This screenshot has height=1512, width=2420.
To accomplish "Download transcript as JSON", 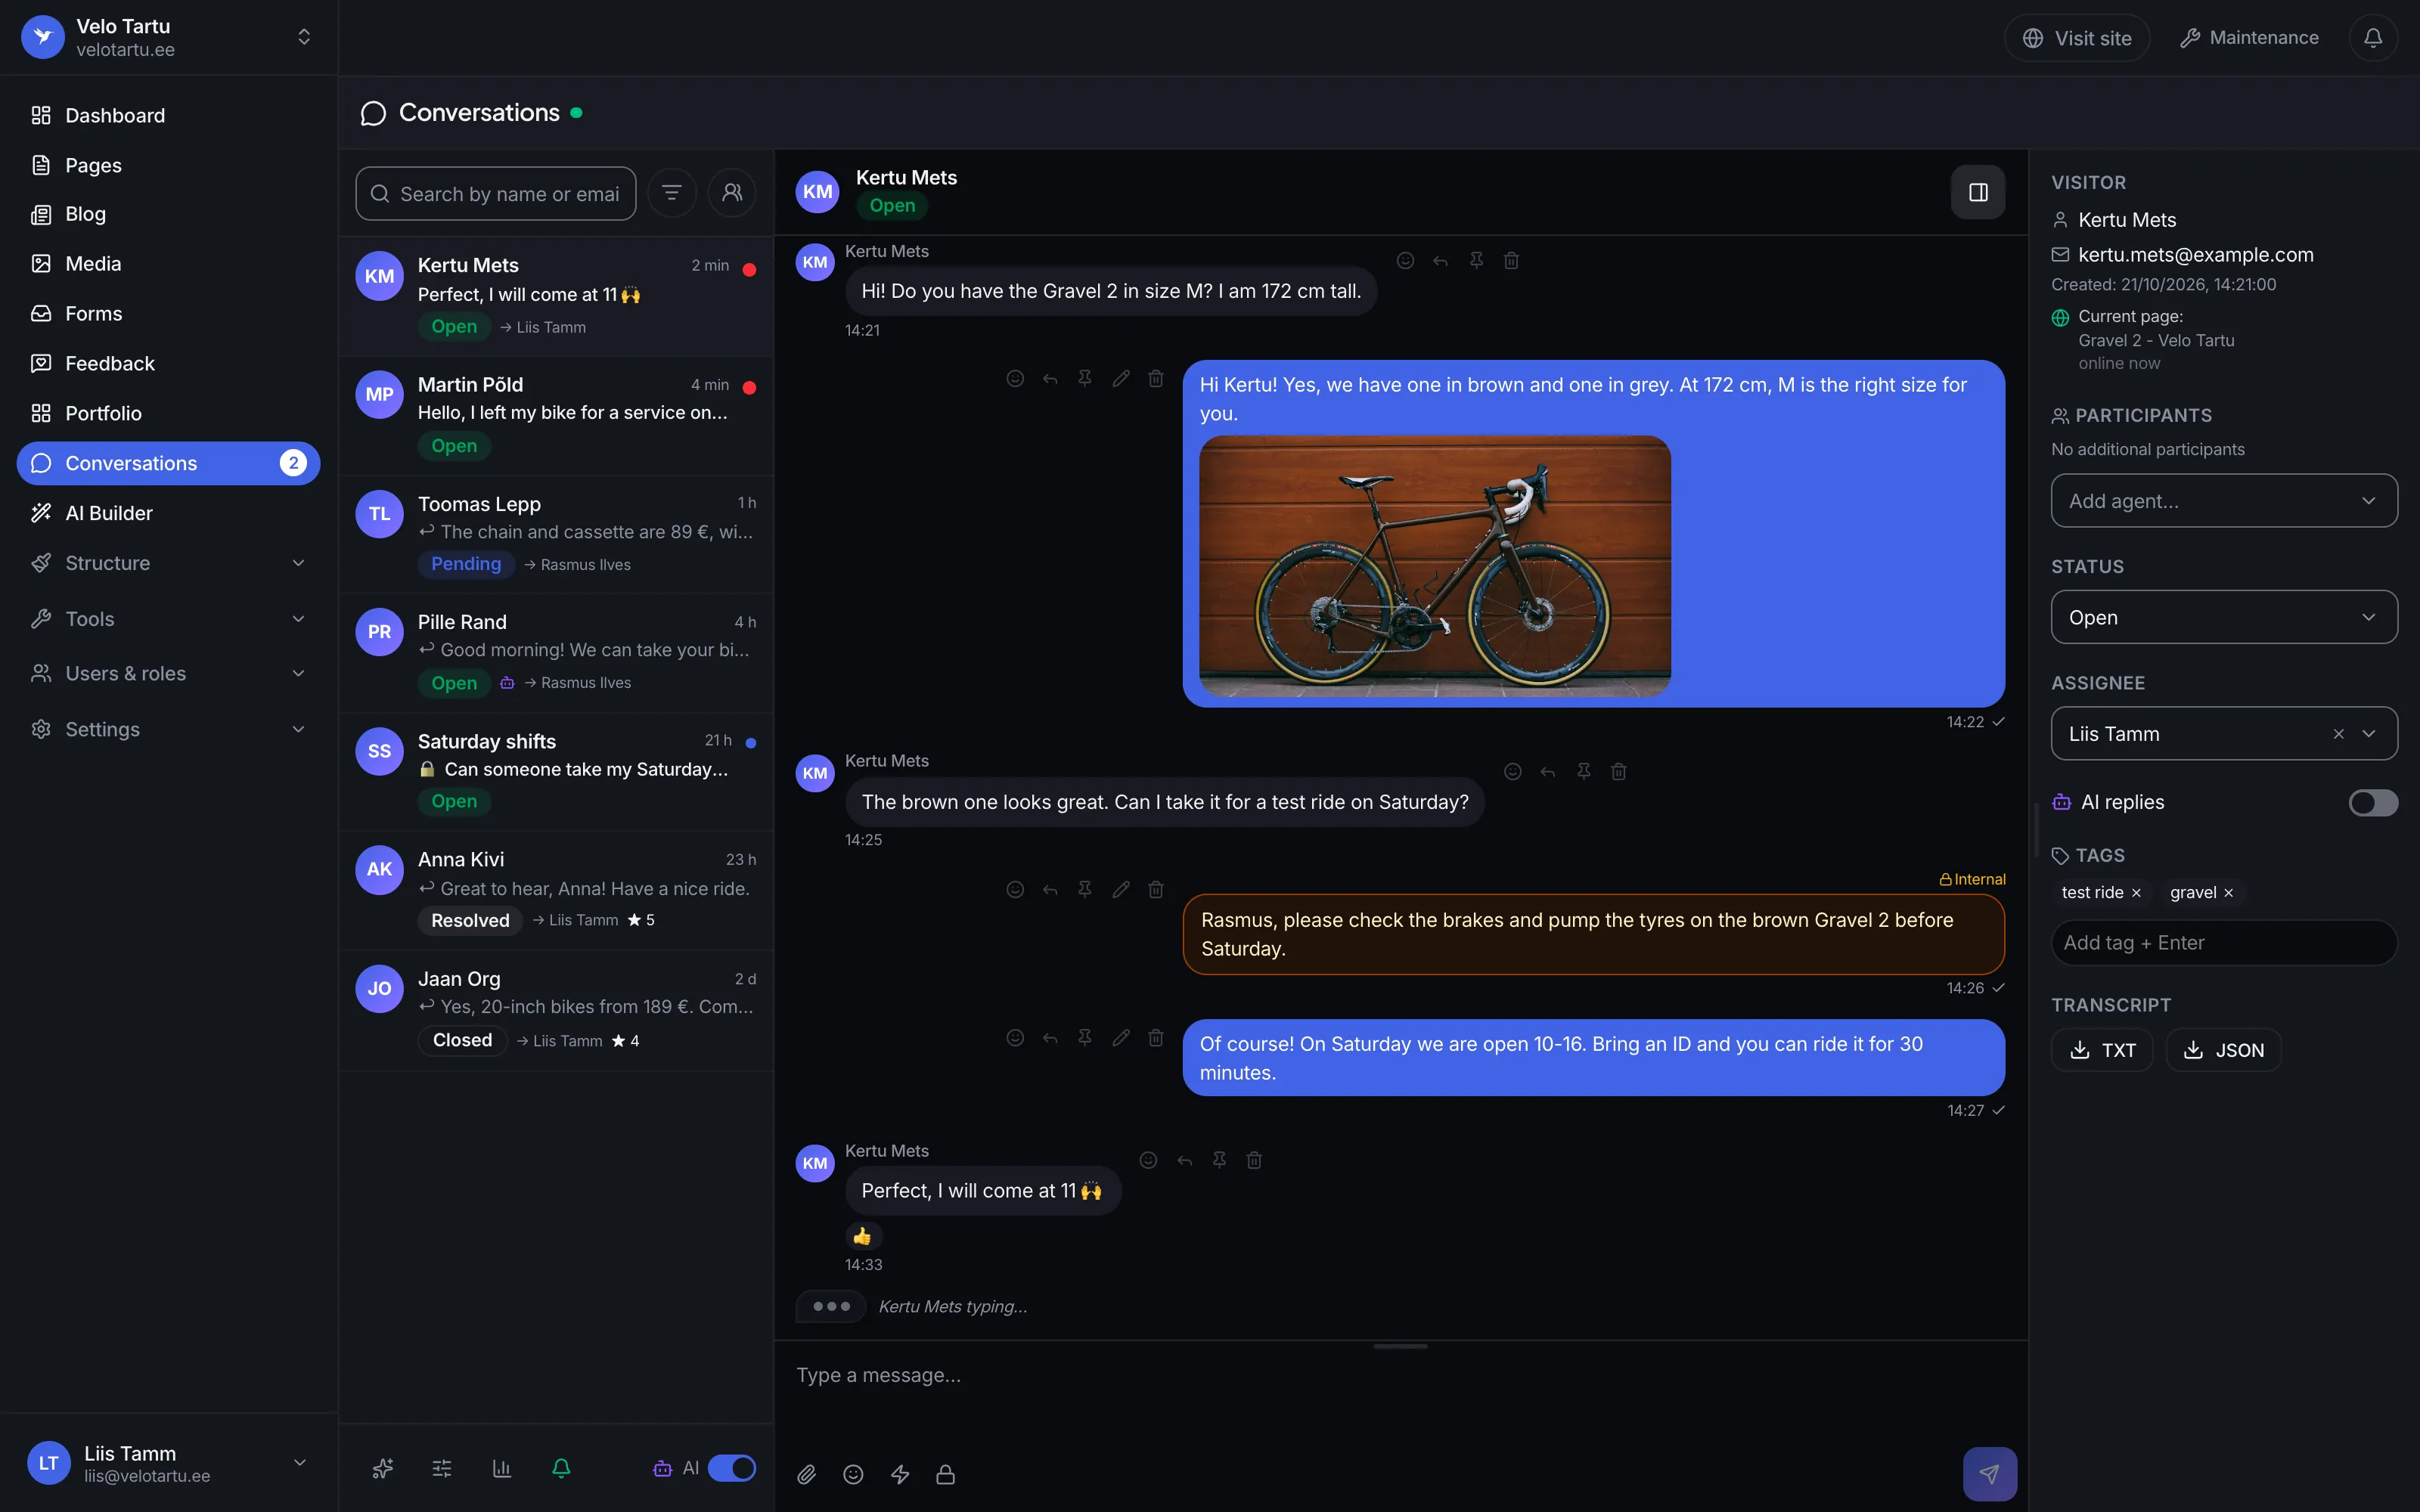I will click(2224, 1050).
